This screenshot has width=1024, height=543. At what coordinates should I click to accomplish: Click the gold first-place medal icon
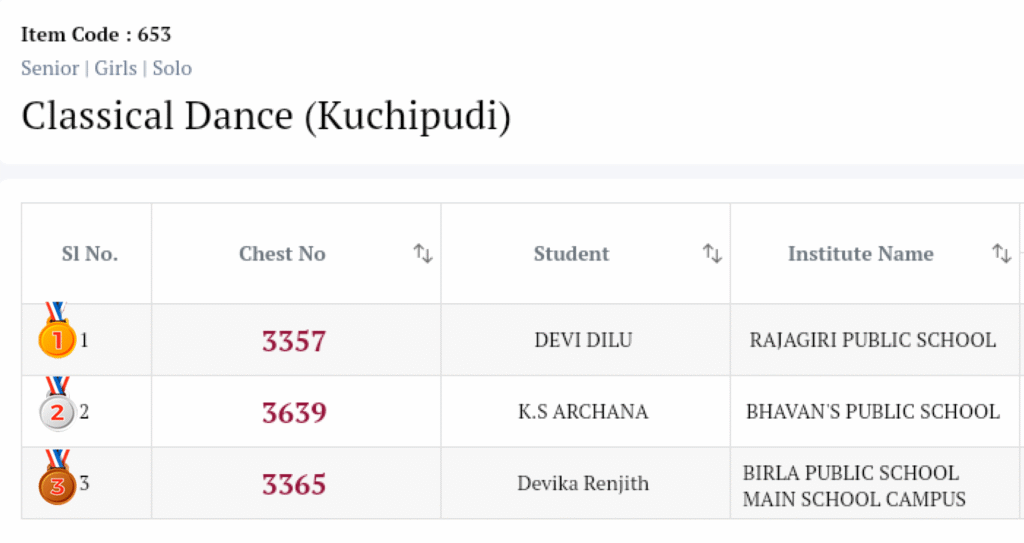(x=57, y=338)
